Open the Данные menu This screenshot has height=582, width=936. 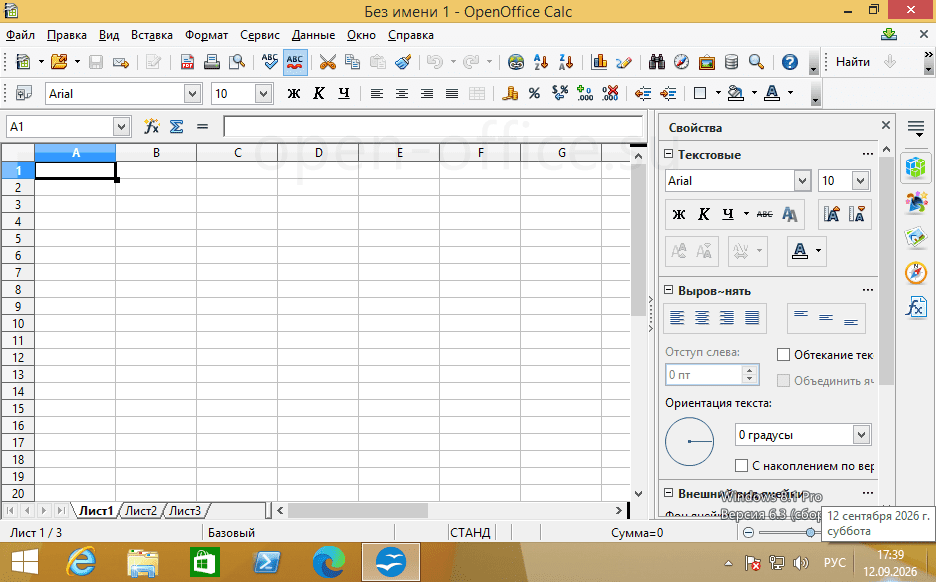point(313,35)
